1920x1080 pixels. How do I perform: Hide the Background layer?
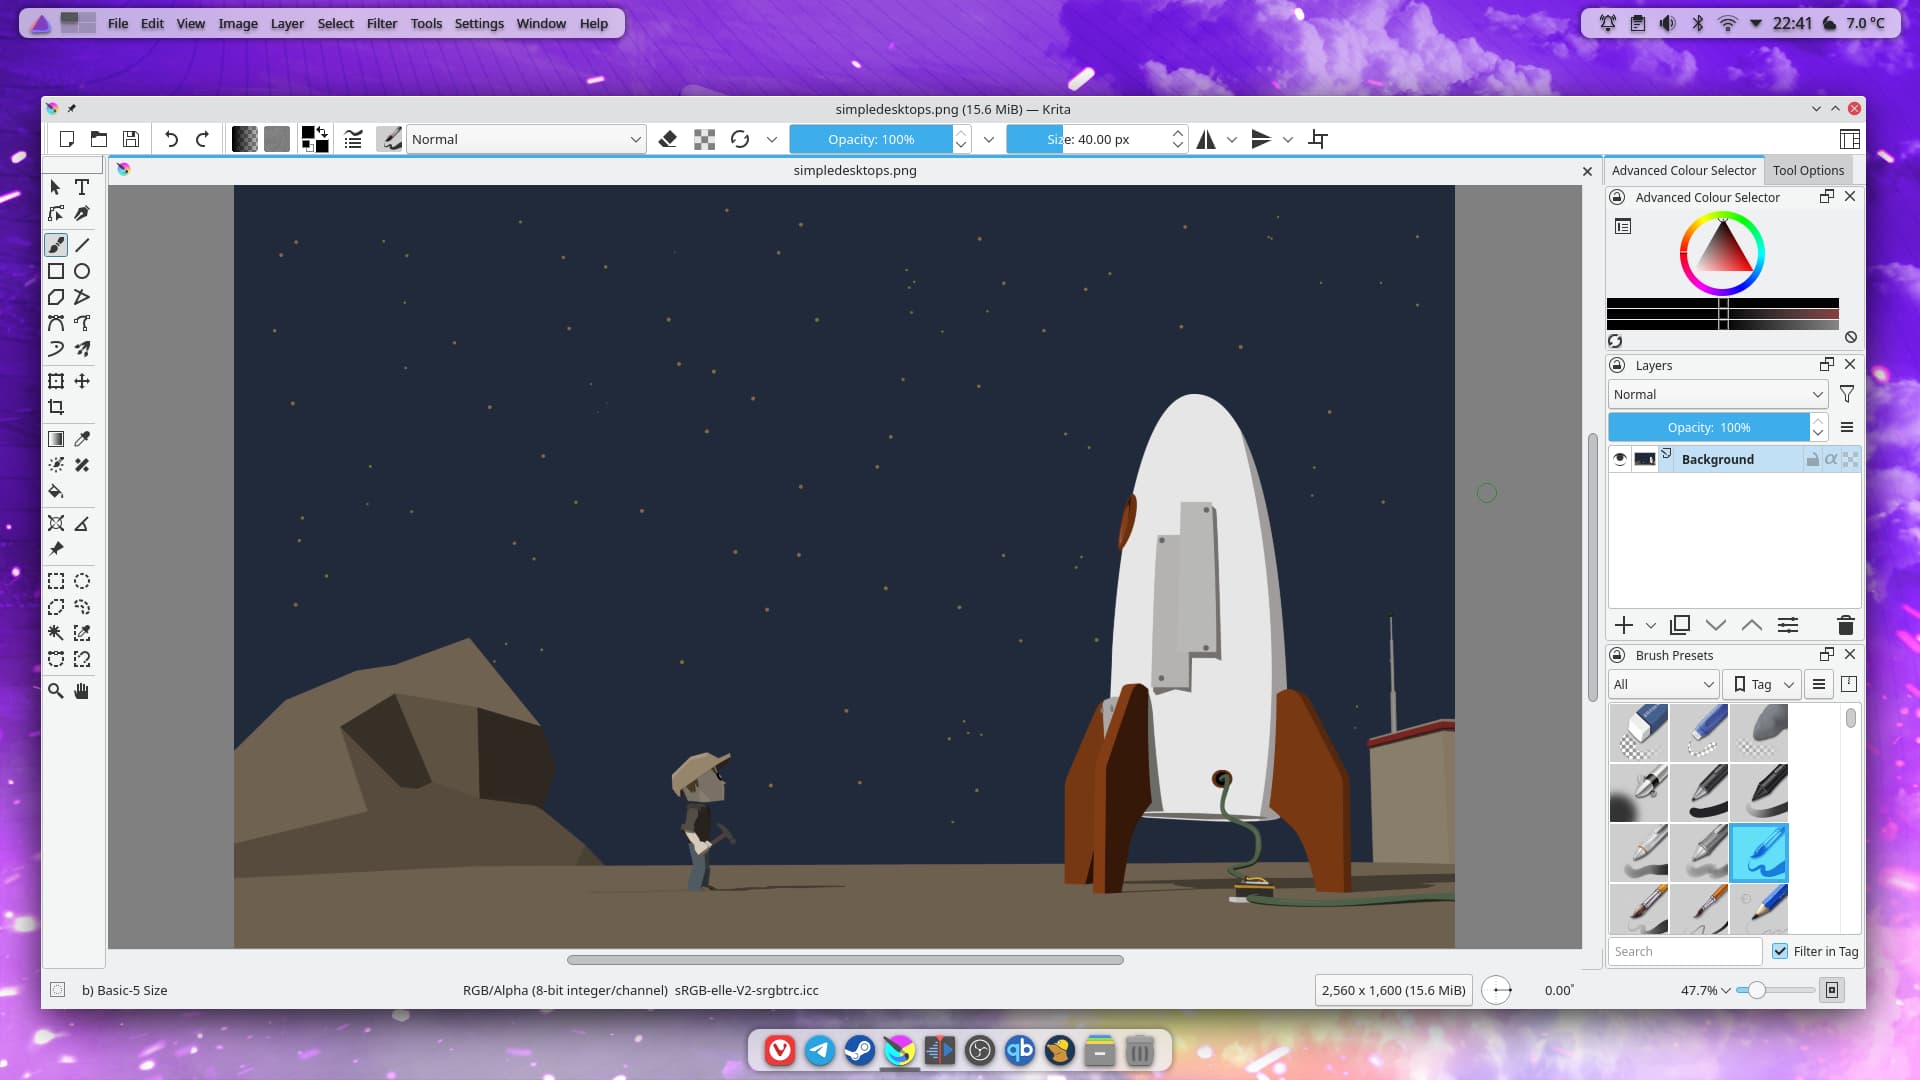point(1619,459)
